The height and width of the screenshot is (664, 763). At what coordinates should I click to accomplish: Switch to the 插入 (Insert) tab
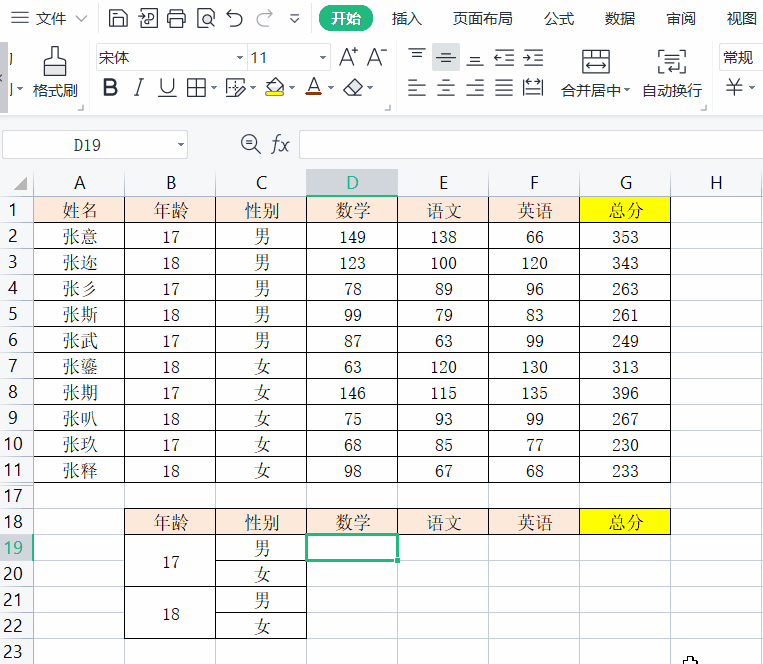(x=406, y=18)
